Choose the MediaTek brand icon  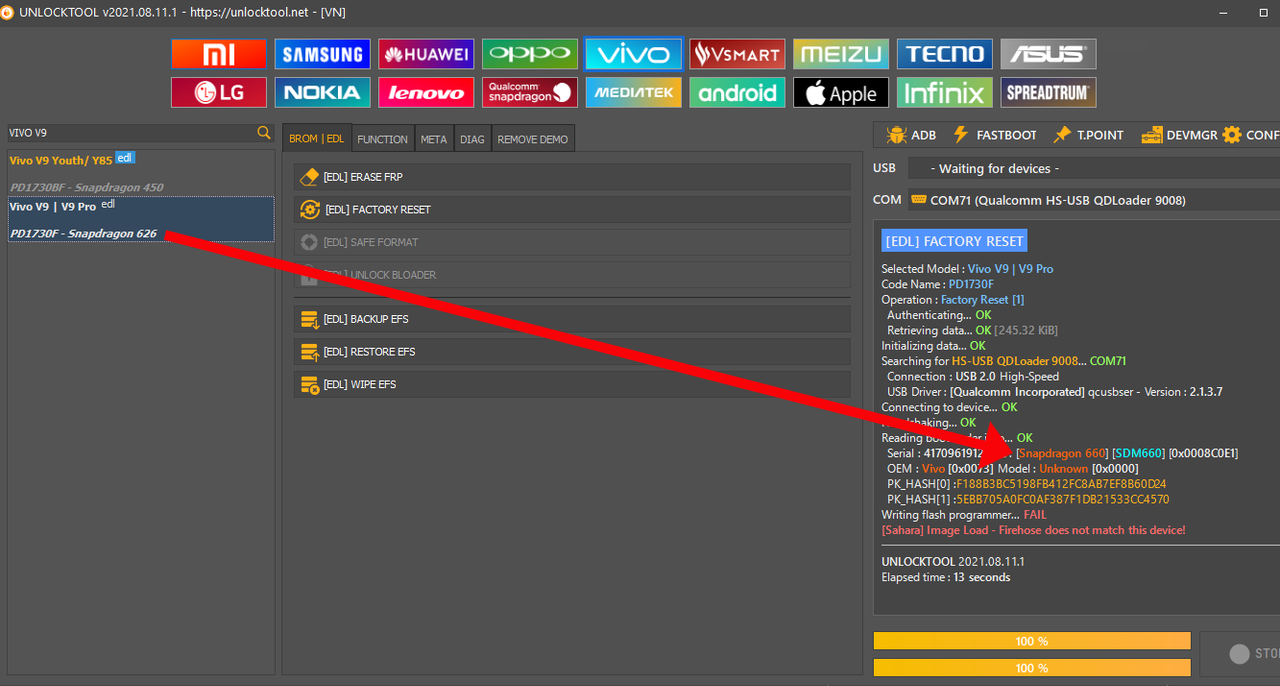(x=634, y=93)
